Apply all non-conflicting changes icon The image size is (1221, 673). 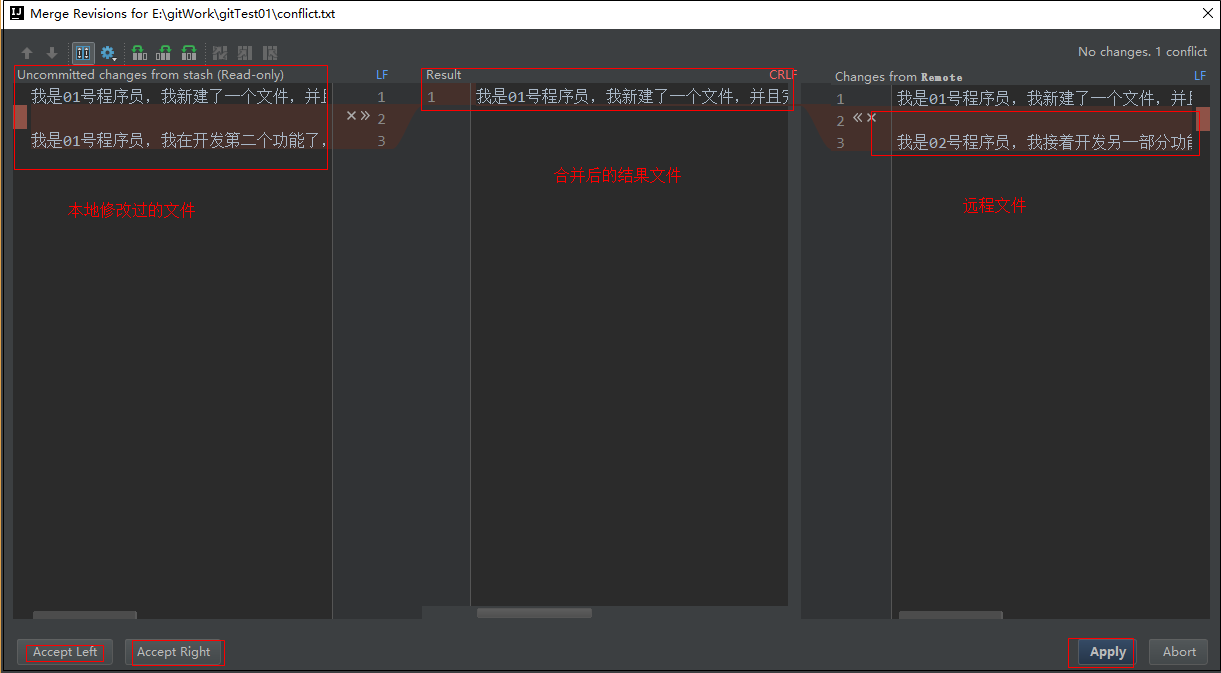coord(164,53)
